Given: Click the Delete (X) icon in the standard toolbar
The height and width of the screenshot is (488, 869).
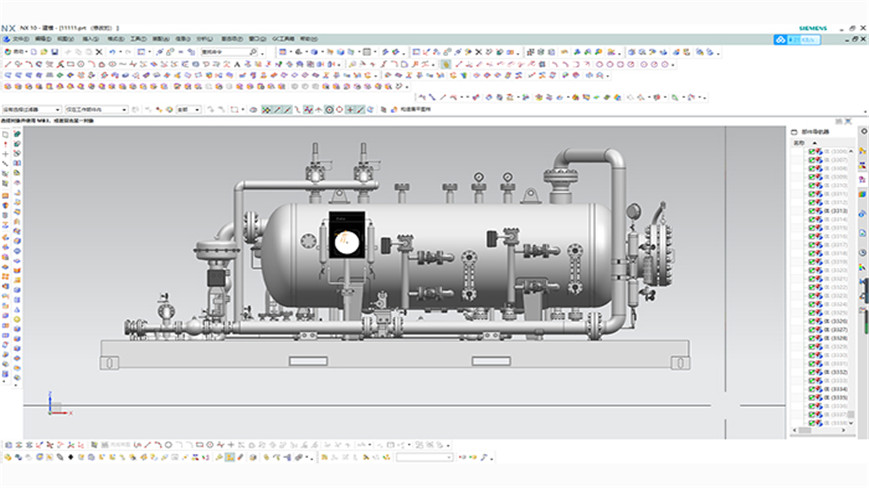Looking at the screenshot, I should pos(98,52).
